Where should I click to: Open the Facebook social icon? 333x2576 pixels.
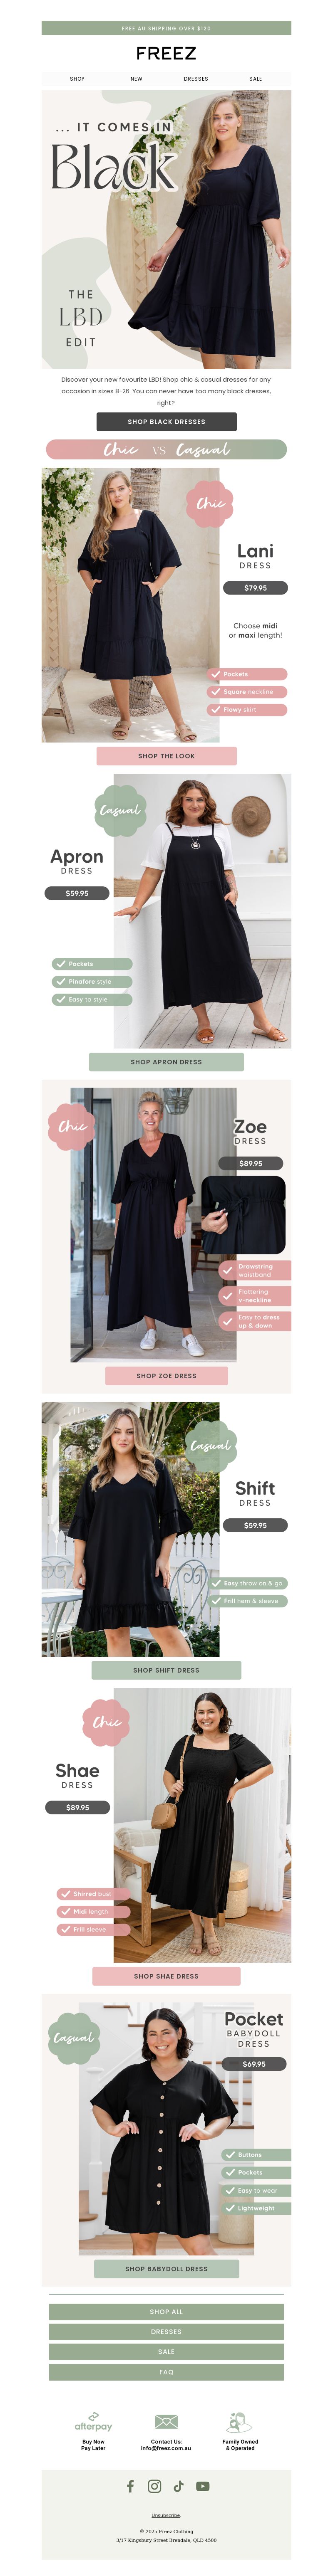(130, 2486)
